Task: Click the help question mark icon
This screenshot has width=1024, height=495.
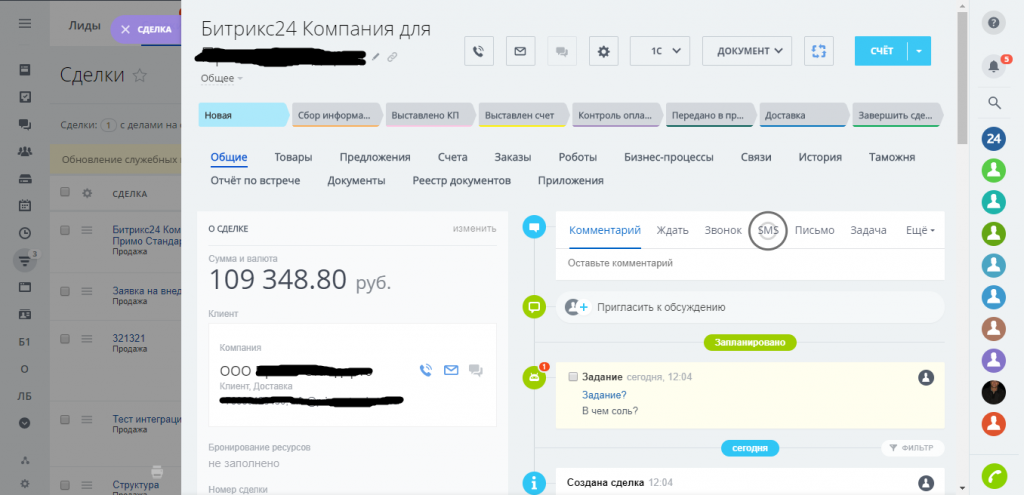Action: pyautogui.click(x=994, y=23)
